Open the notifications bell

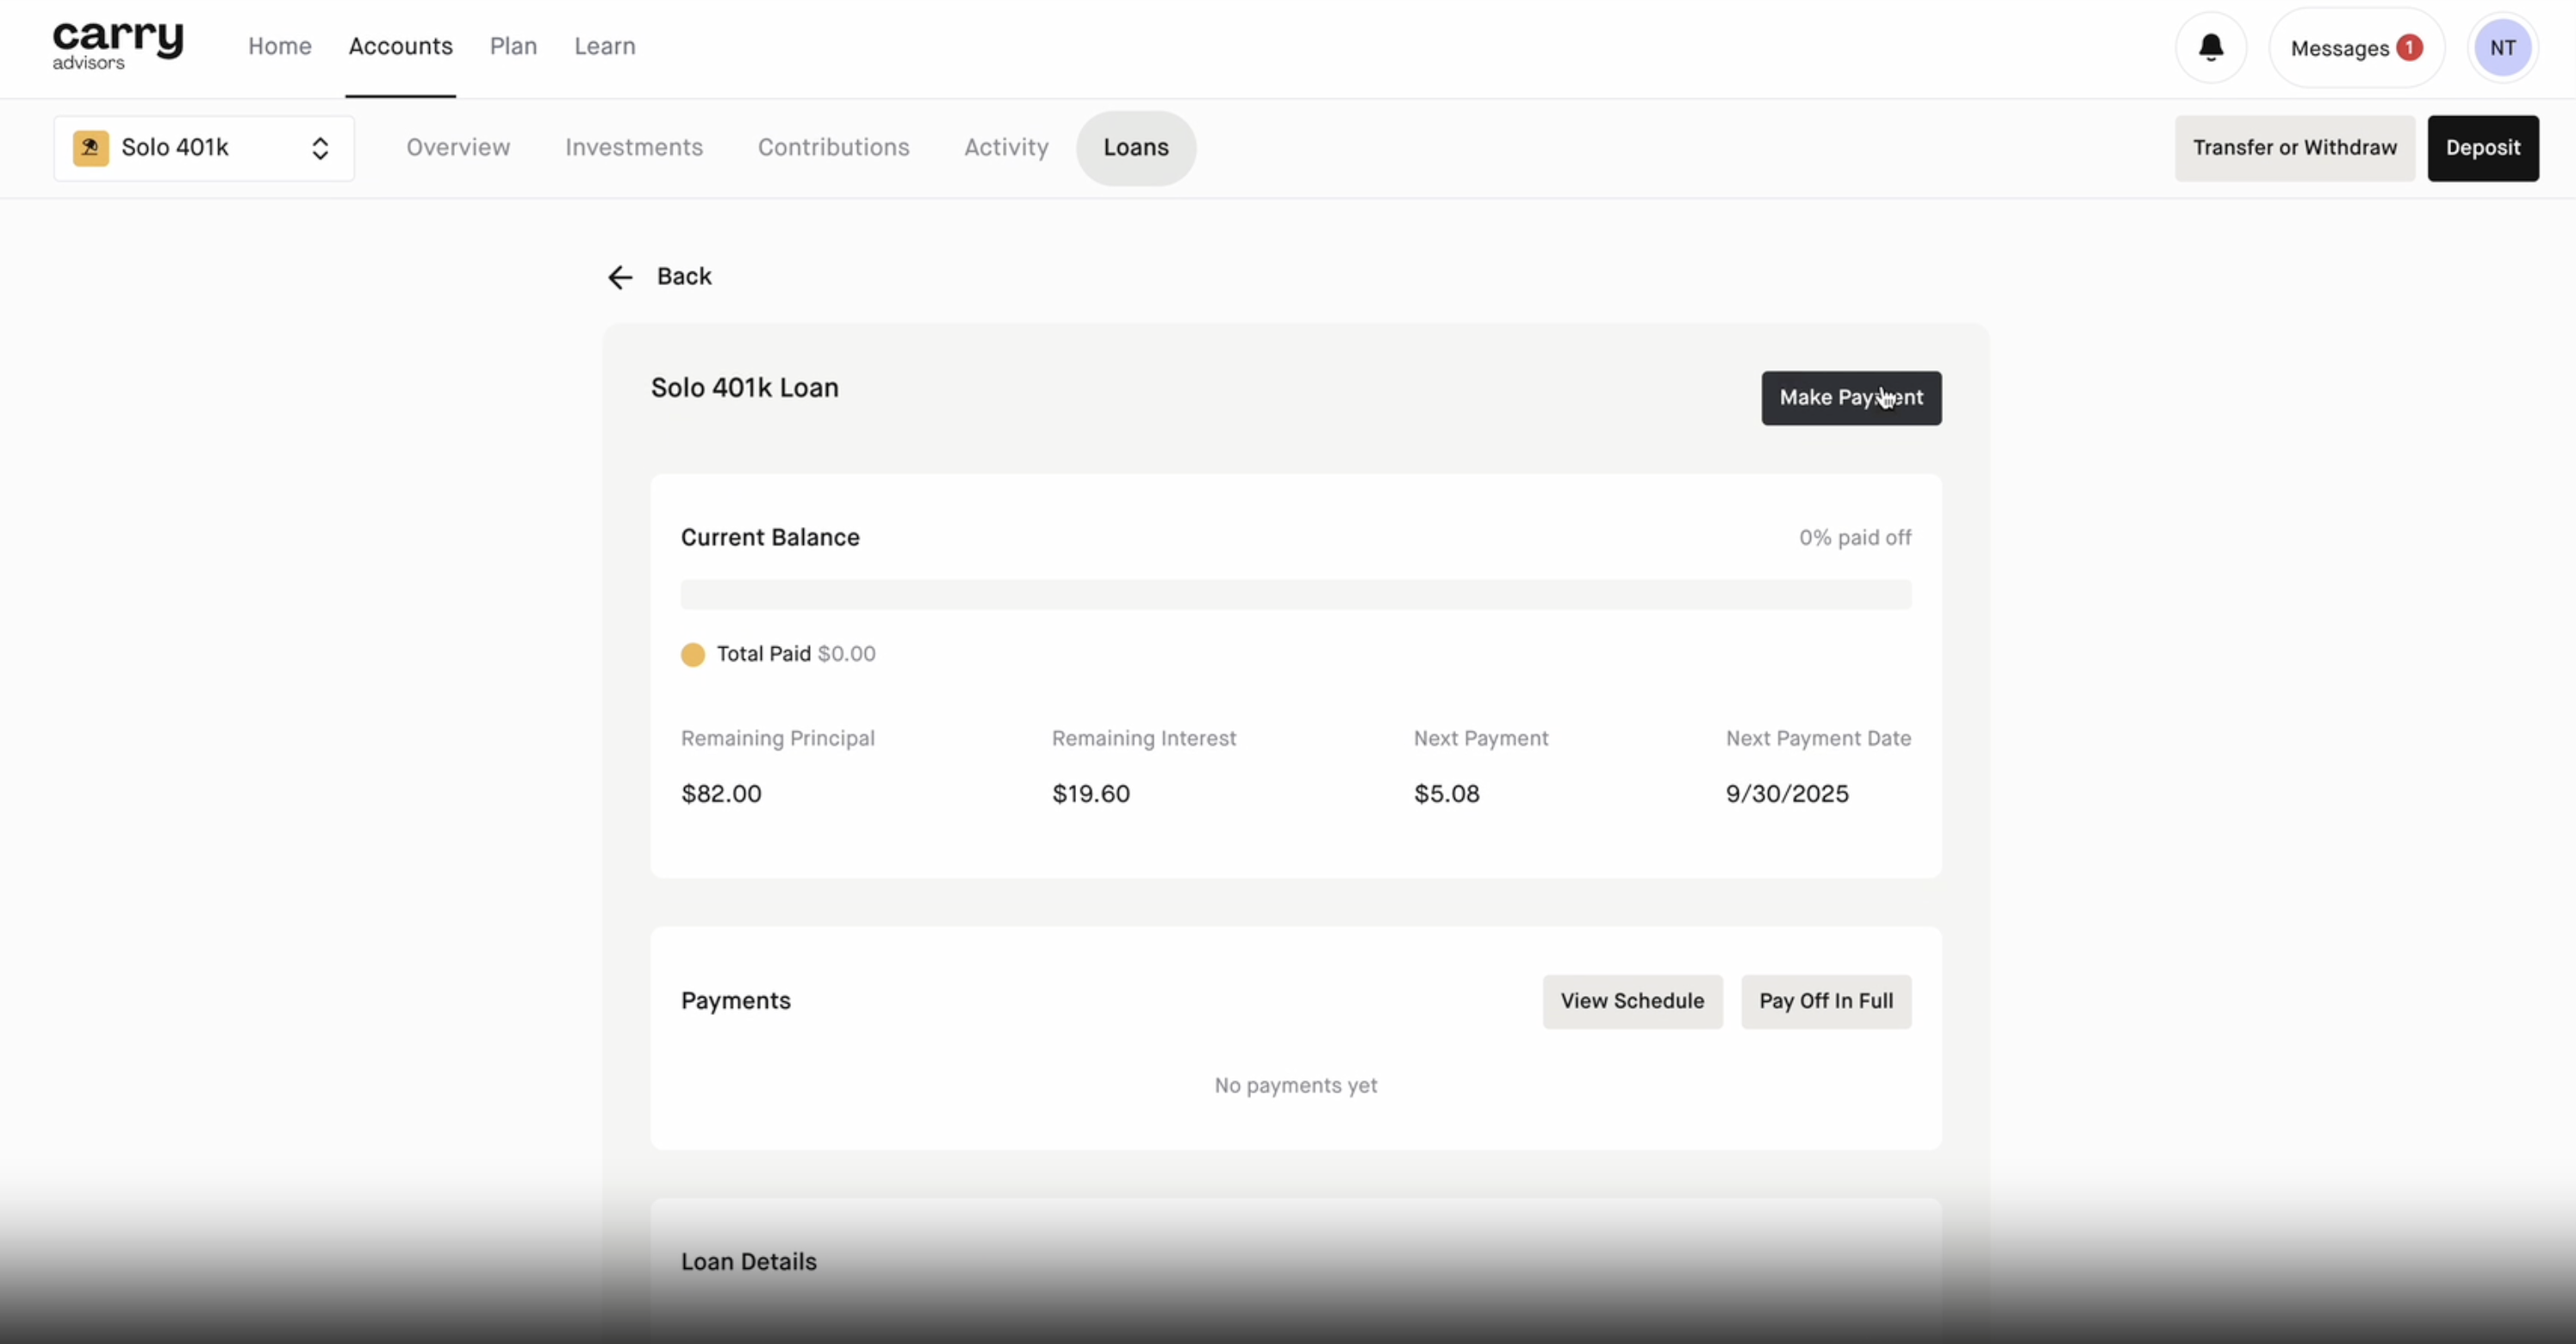pos(2211,47)
